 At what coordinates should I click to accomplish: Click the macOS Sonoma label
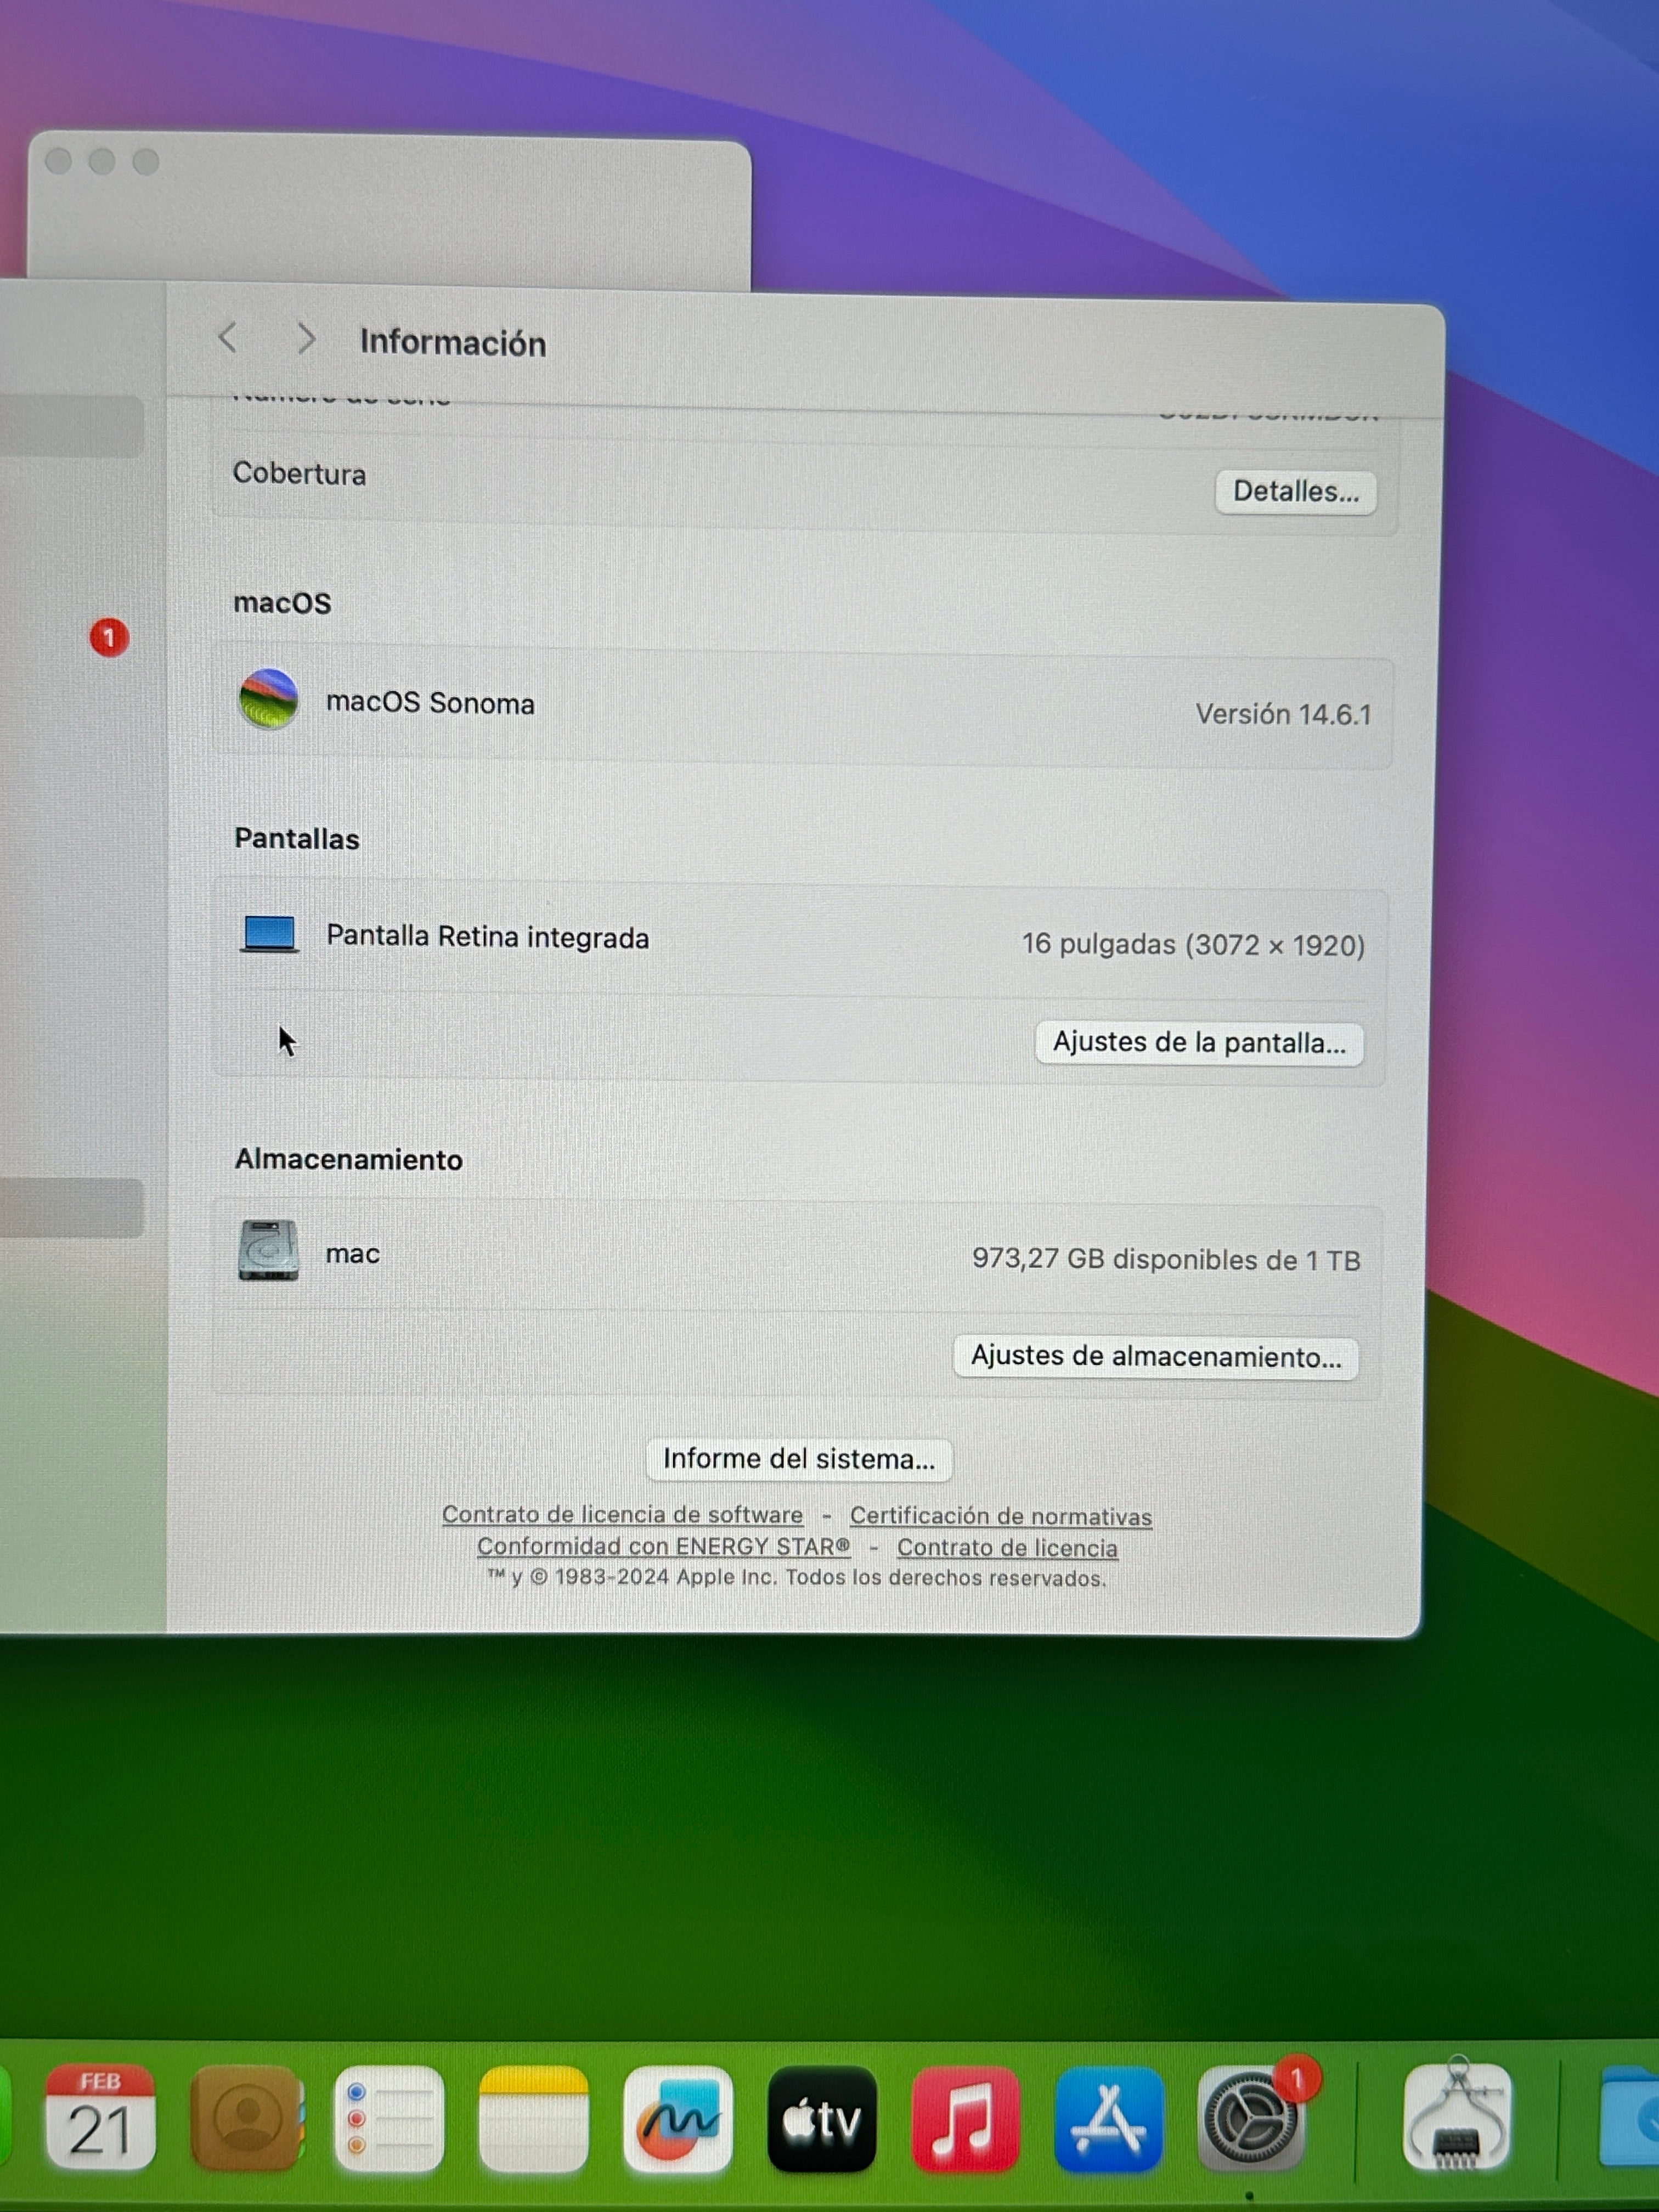tap(430, 703)
